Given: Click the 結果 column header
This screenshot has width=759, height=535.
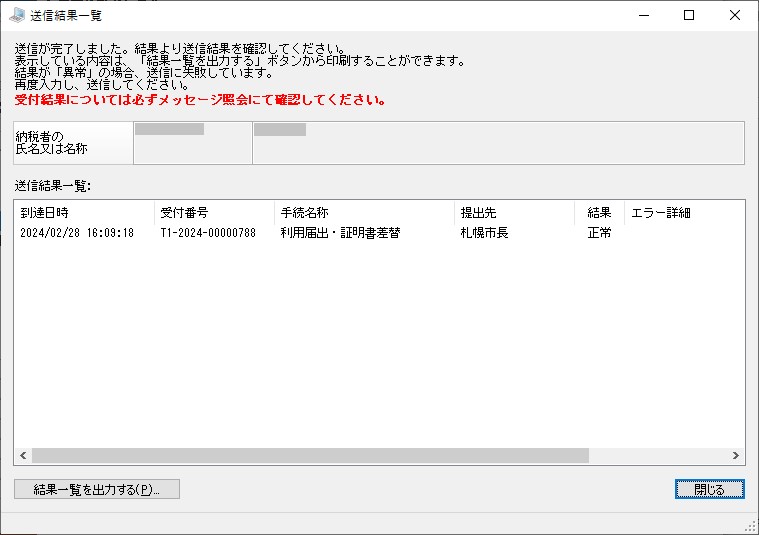Looking at the screenshot, I should tap(600, 213).
